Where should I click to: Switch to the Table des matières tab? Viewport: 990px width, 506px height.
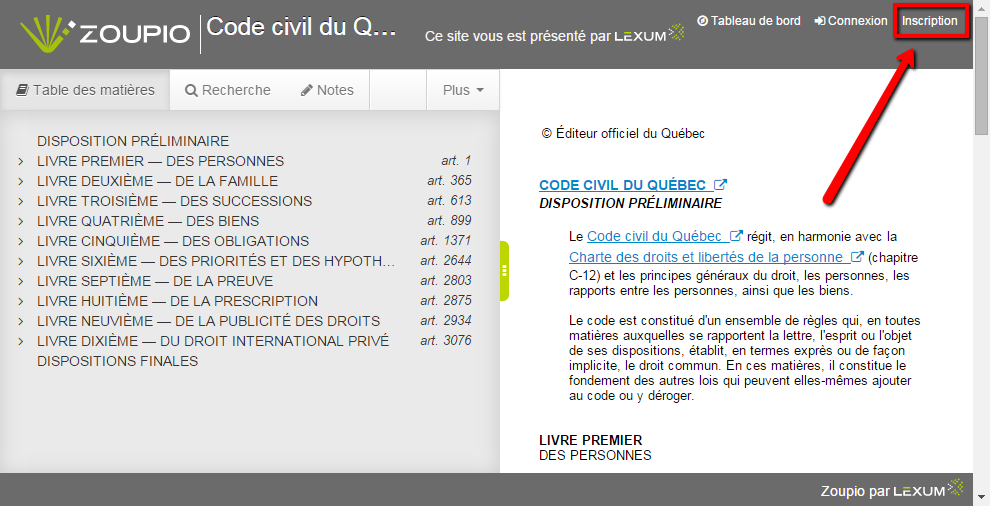[x=86, y=90]
